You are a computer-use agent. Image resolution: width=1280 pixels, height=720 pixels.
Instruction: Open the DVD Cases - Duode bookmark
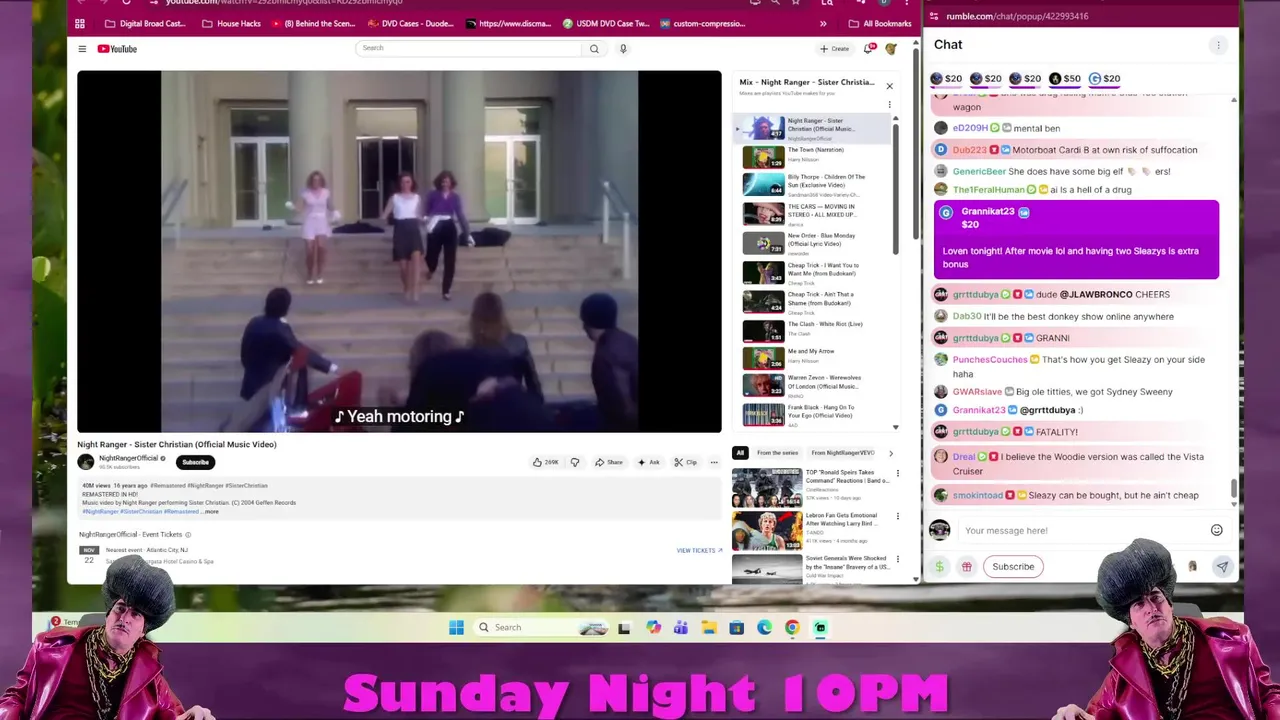click(x=411, y=23)
